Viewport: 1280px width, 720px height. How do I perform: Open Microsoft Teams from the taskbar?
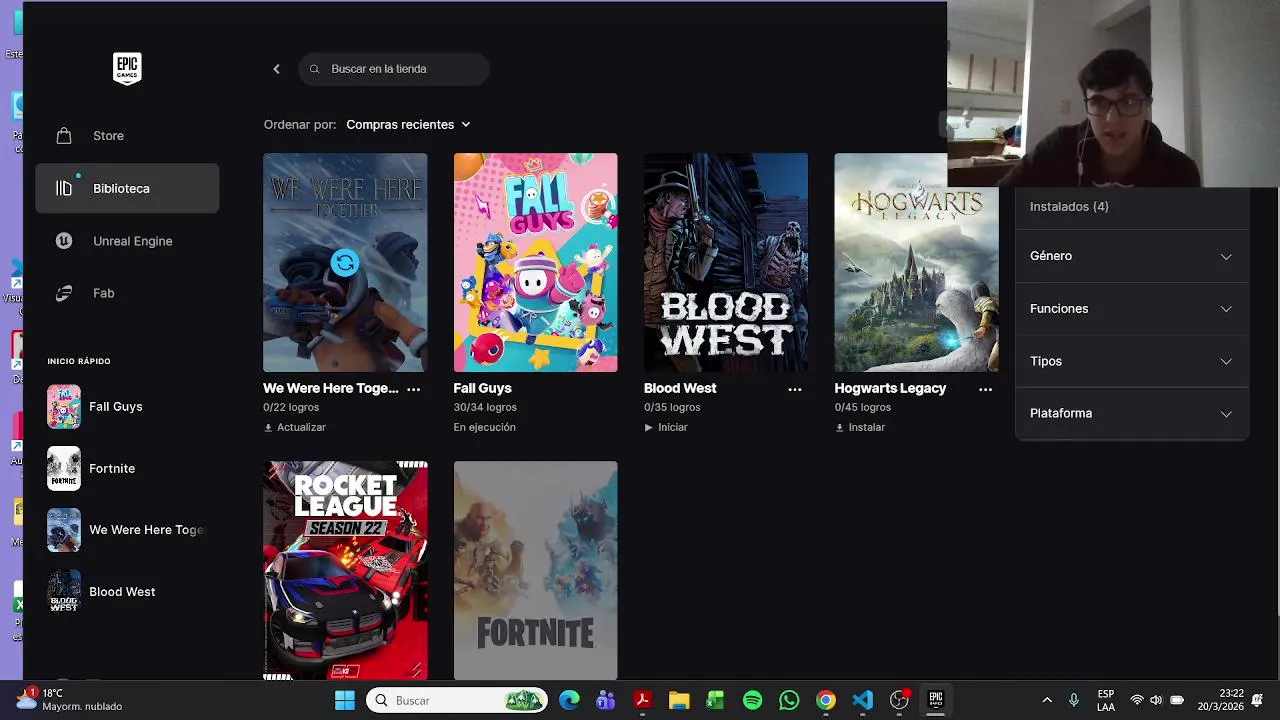point(606,700)
